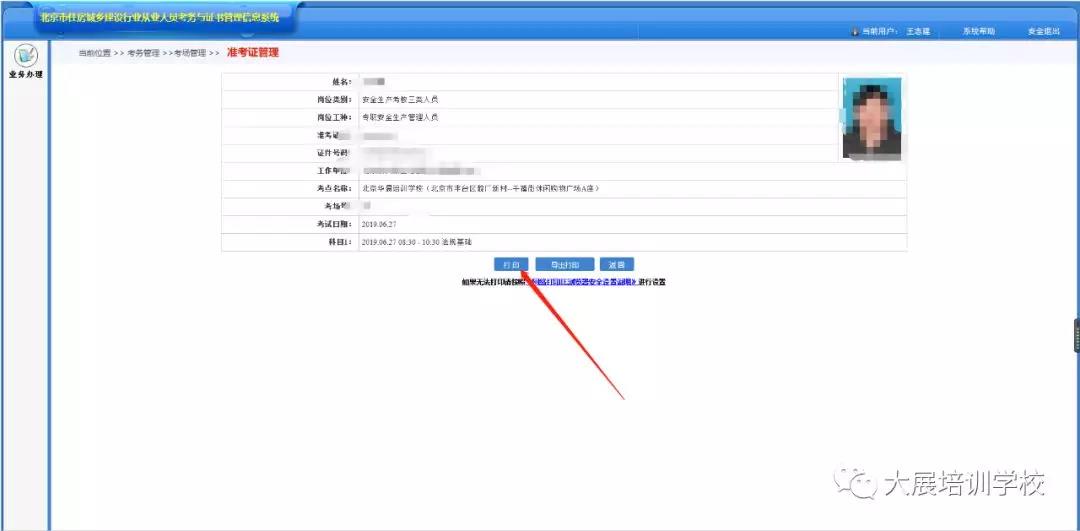This screenshot has width=1080, height=531.
Task: Click the candidate photo thumbnail
Action: point(872,118)
